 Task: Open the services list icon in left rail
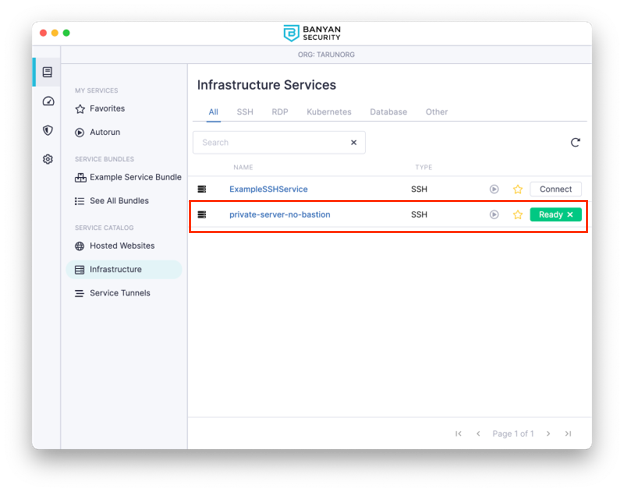(47, 72)
